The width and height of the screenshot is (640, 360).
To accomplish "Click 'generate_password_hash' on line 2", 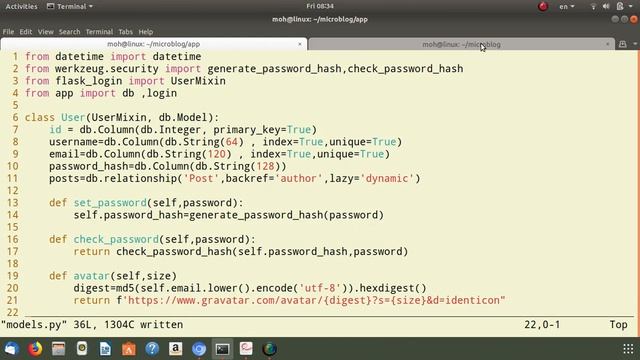I will pos(274,69).
